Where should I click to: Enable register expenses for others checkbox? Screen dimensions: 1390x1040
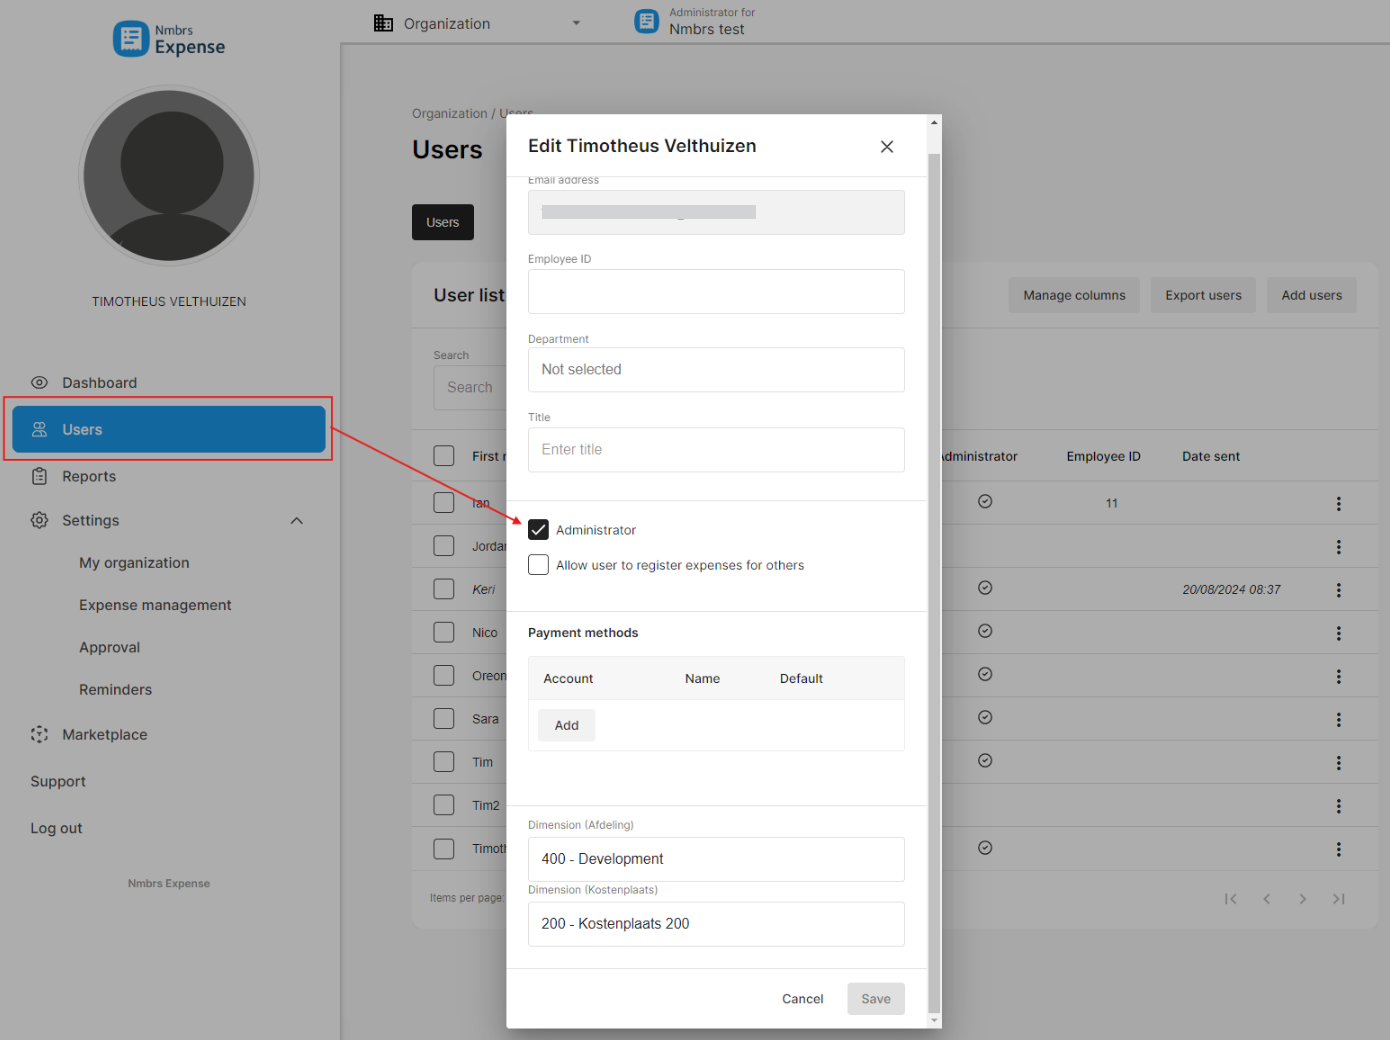538,565
